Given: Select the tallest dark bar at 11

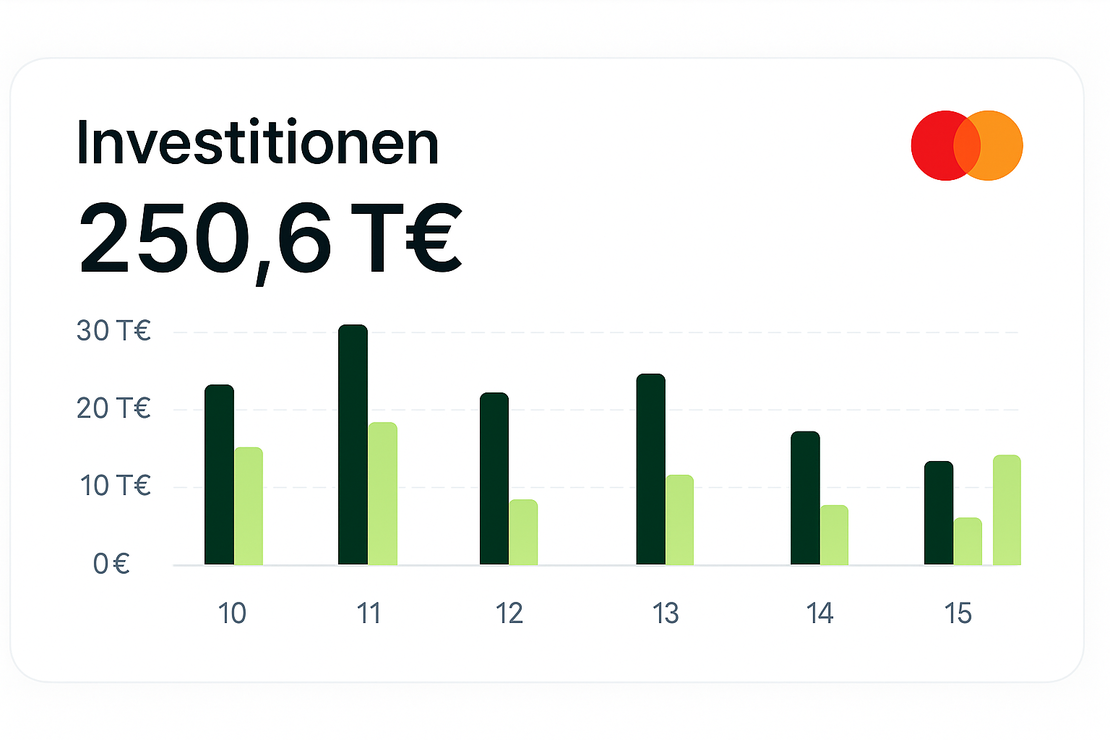Looking at the screenshot, I should pos(353,445).
